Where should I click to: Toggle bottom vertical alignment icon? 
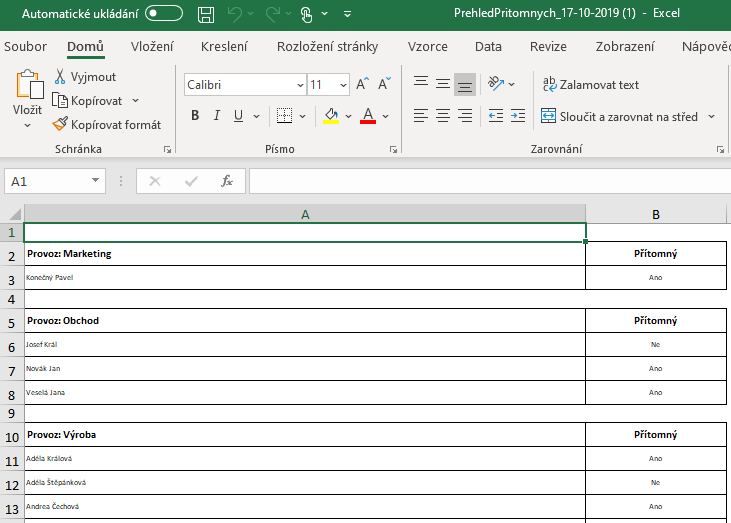coord(465,84)
